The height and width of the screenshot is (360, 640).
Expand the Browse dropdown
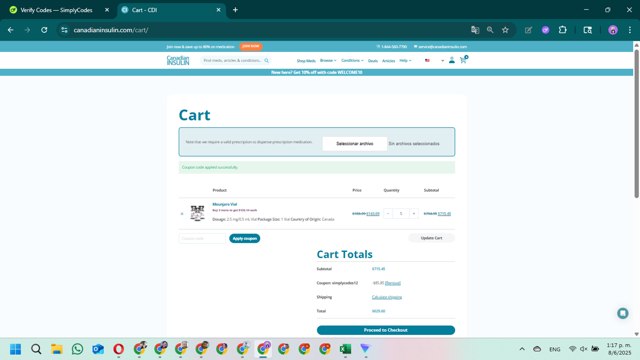tap(328, 60)
